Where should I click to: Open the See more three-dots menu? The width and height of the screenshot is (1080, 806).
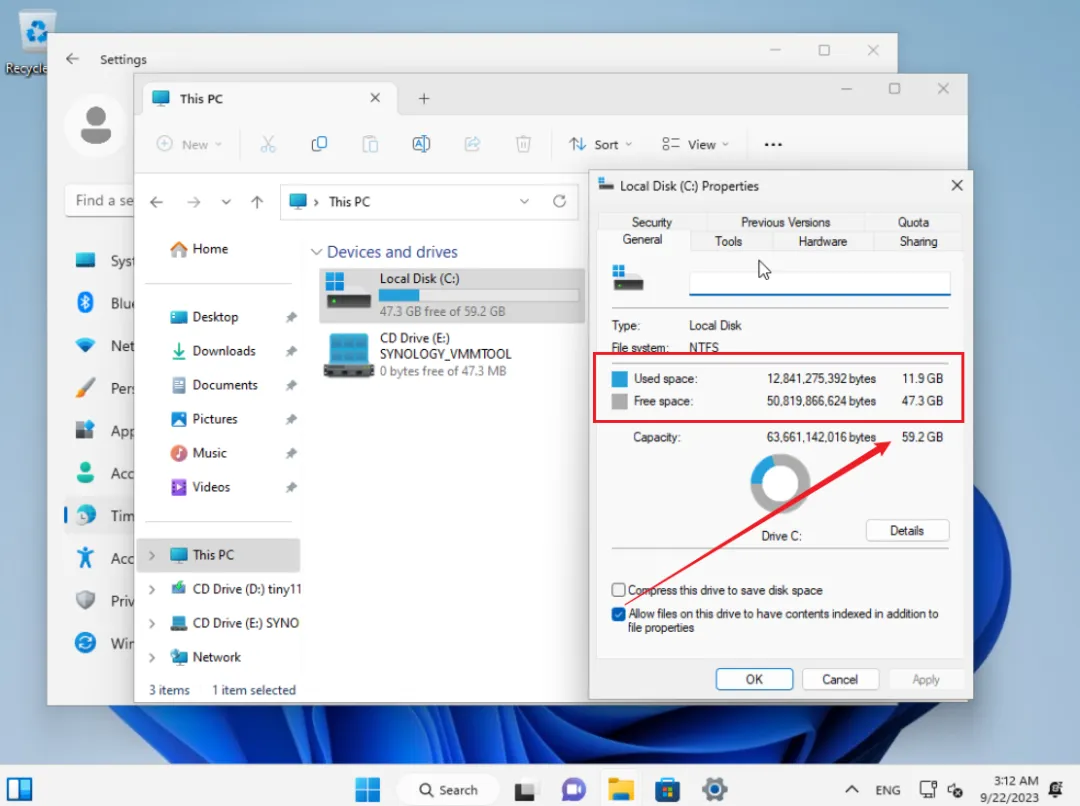point(772,144)
